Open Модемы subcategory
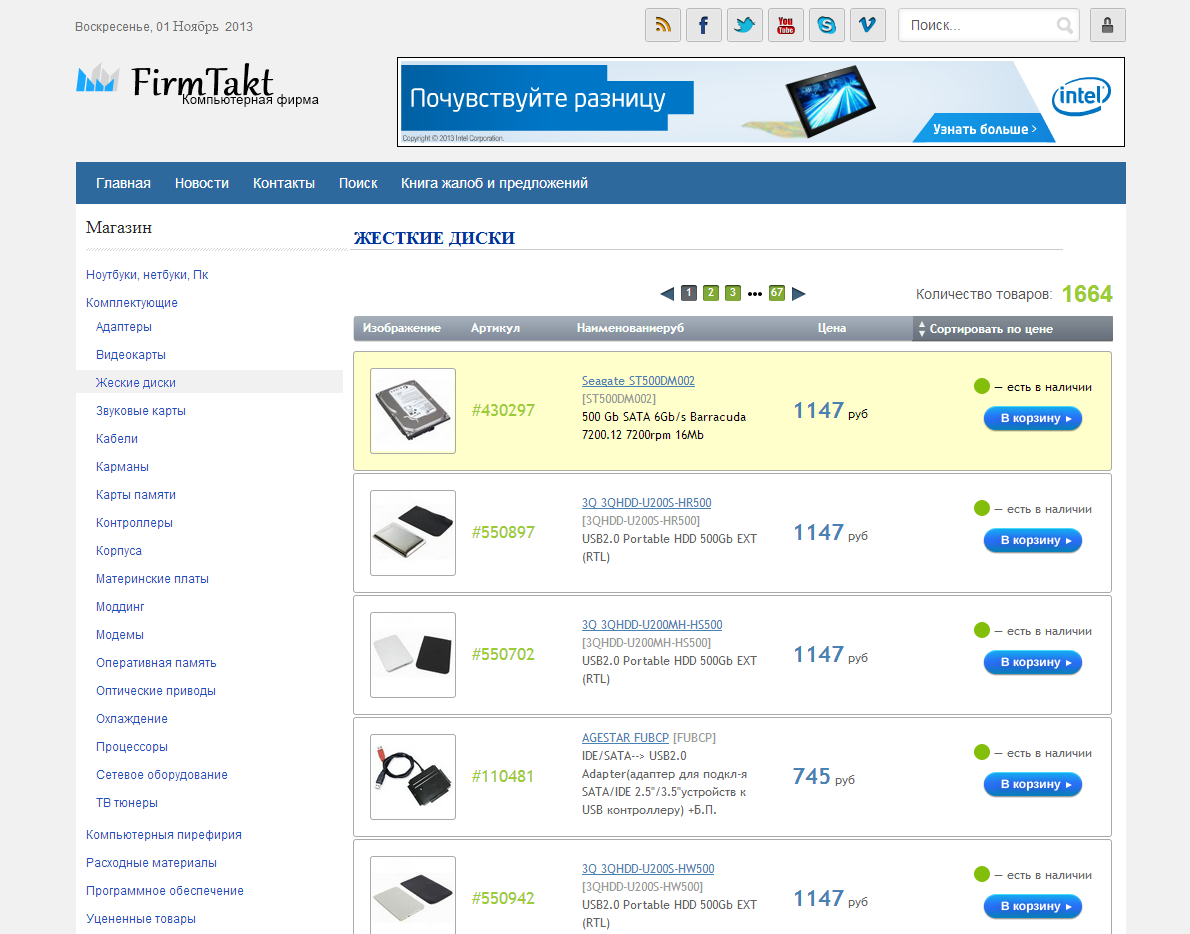 point(120,635)
